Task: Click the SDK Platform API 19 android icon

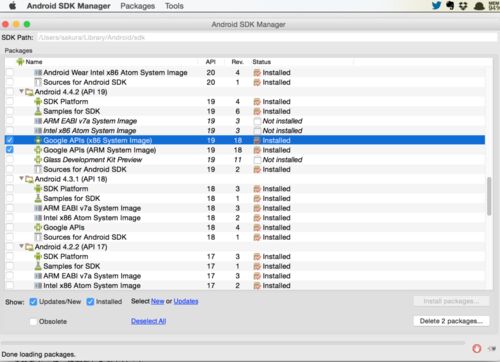Action: 38,101
